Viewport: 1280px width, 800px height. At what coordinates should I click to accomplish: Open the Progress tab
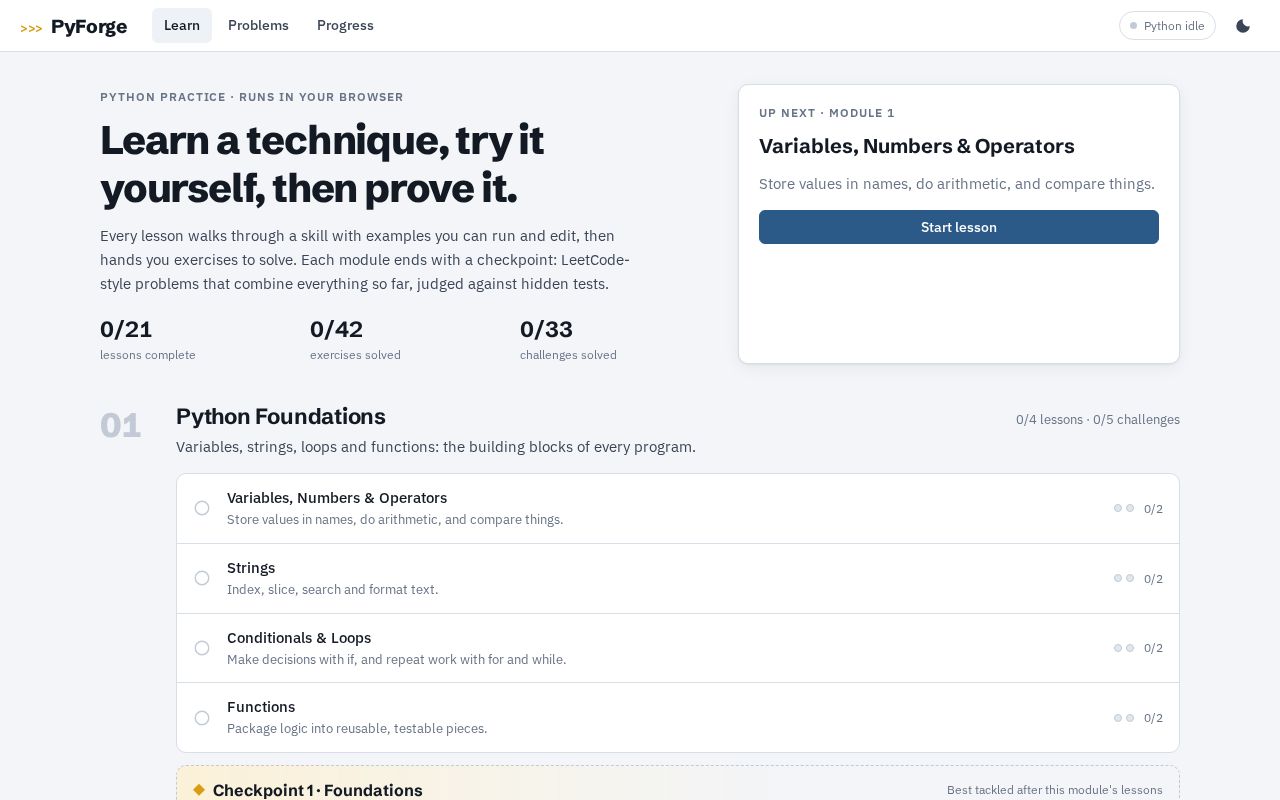point(345,26)
